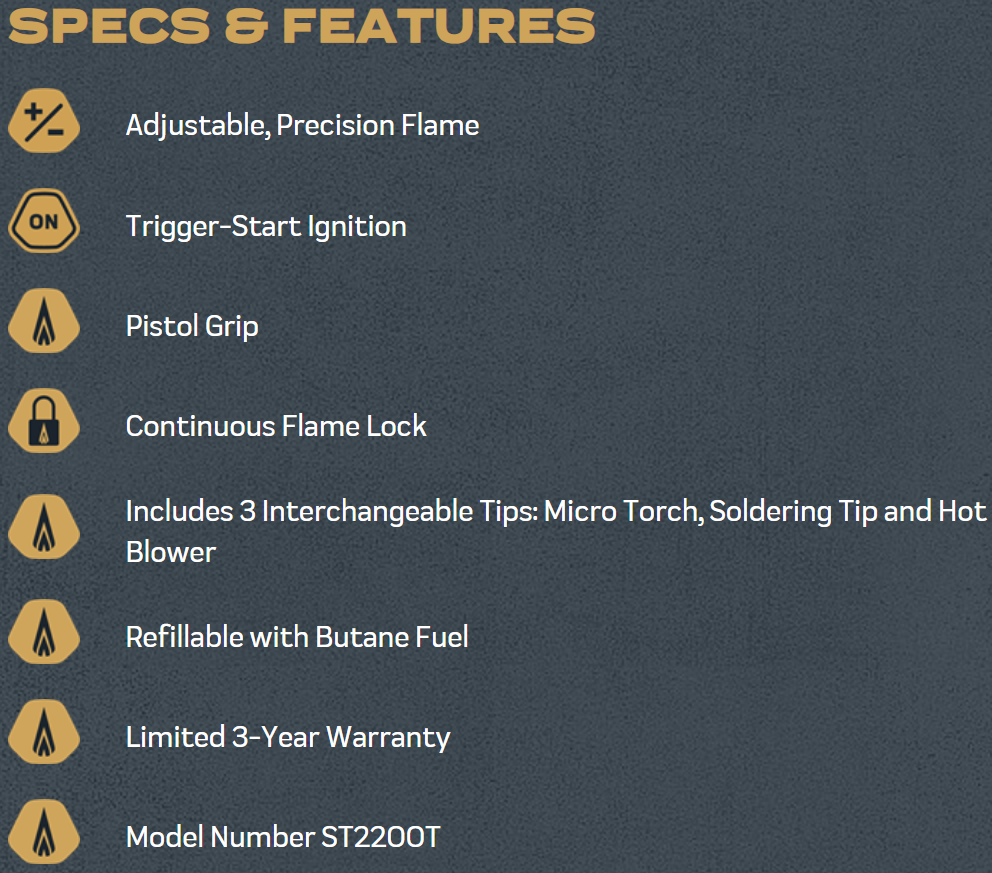Click the flame icon beside Refillable with Butane
Viewport: 992px width, 873px height.
(43, 636)
